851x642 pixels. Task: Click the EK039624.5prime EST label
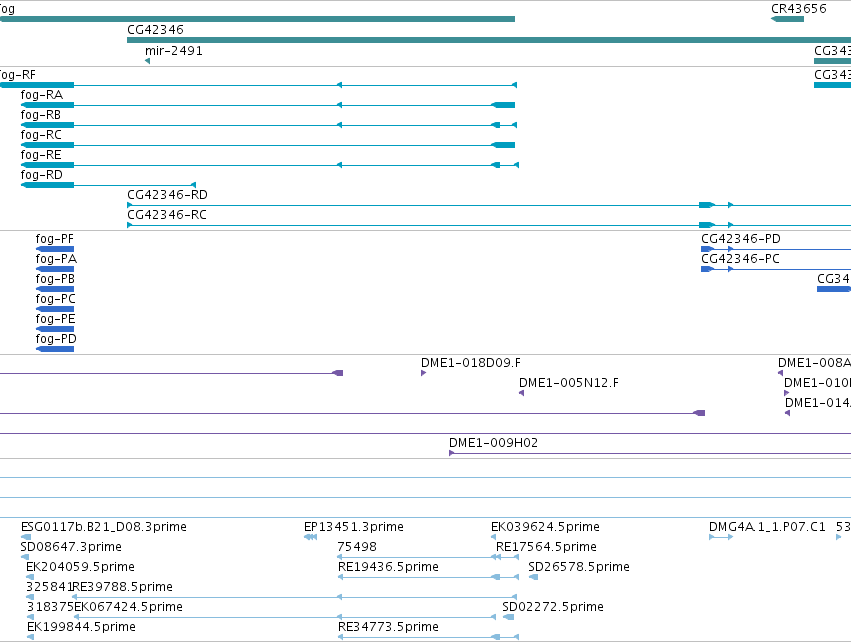545,527
